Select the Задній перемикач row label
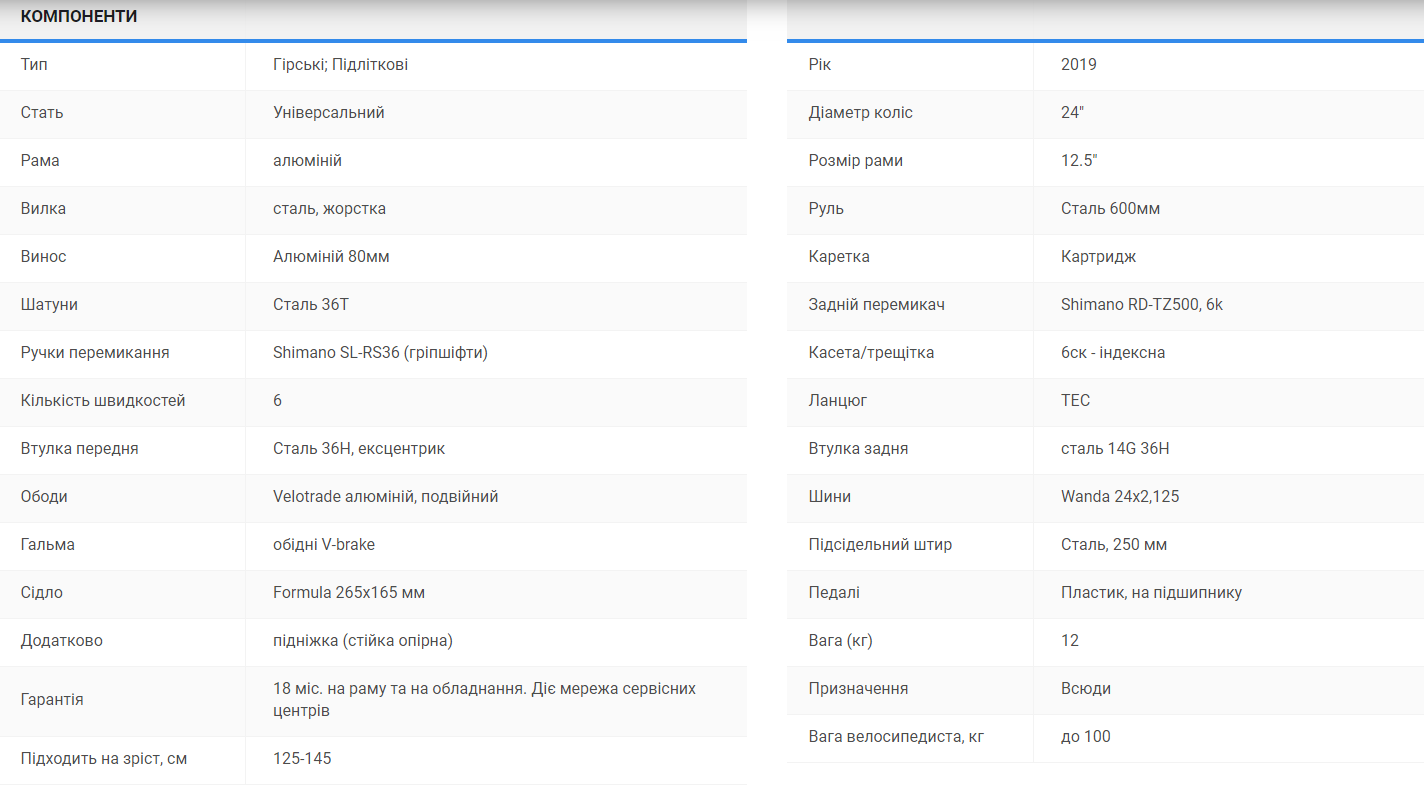This screenshot has width=1424, height=787. coord(876,305)
